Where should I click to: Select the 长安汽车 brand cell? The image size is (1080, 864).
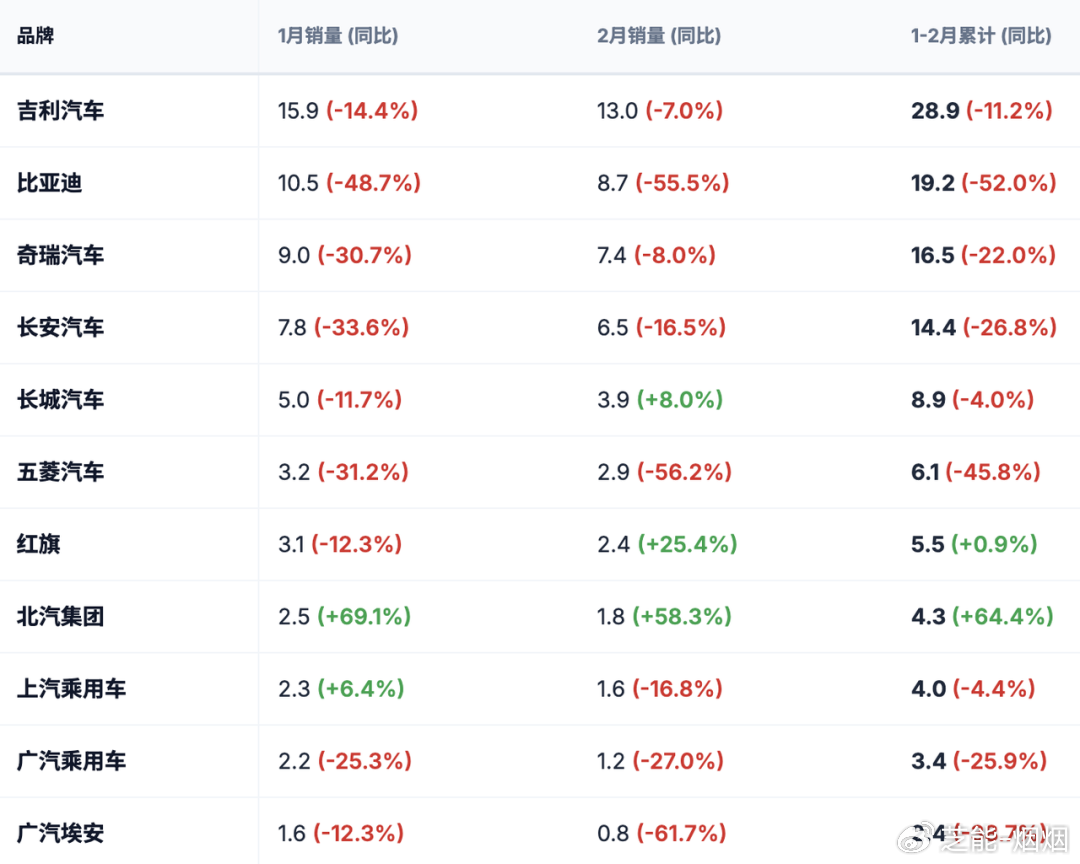tap(61, 327)
